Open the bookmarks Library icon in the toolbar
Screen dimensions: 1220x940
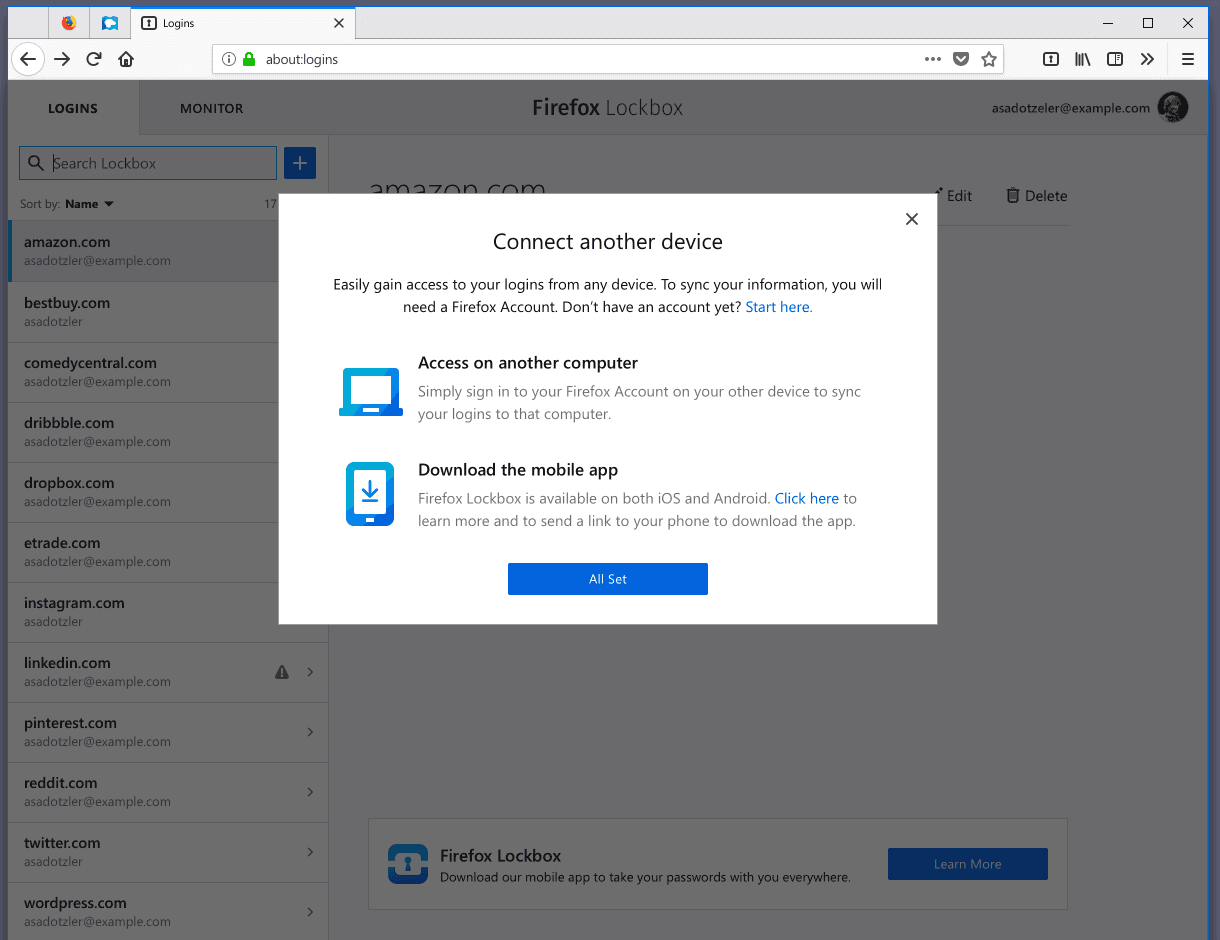click(1082, 59)
